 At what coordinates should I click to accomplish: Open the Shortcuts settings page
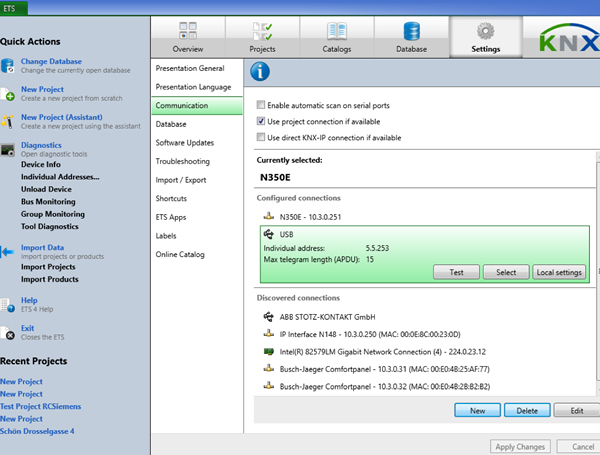click(x=197, y=198)
